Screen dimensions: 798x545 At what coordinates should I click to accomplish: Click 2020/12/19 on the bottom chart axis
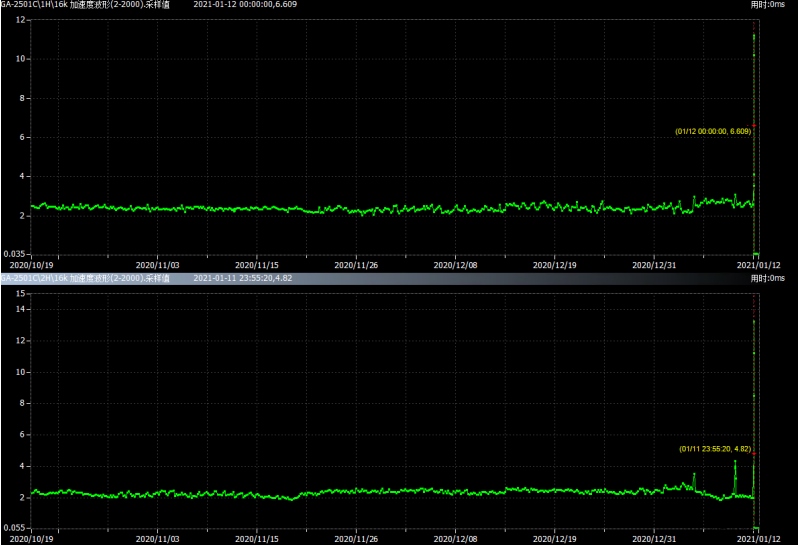(556, 538)
